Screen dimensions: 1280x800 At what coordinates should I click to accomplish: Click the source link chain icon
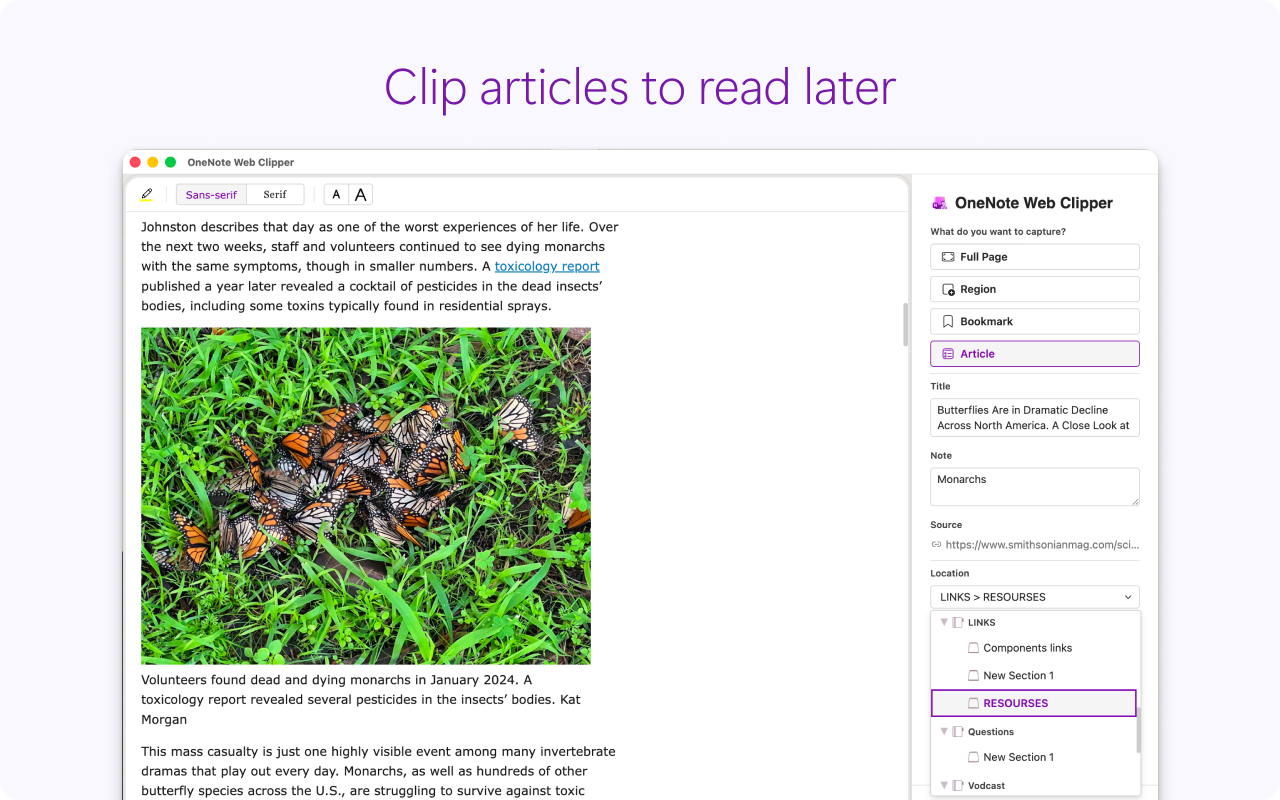tap(937, 545)
